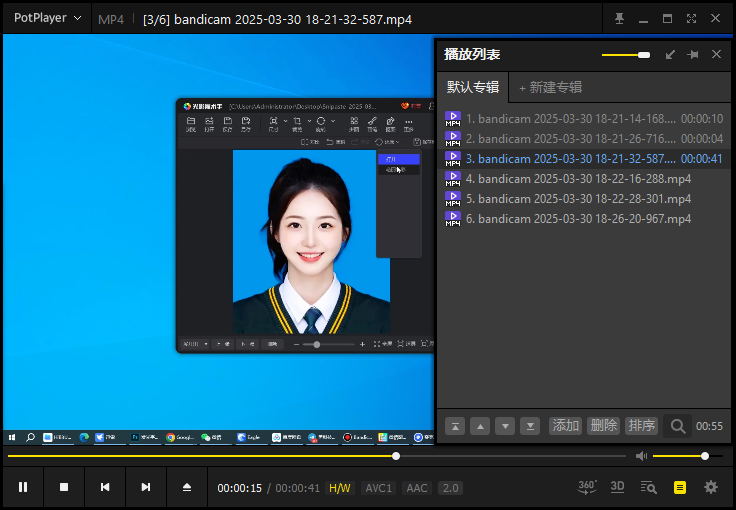
Task: Adjust the playlist panel opacity slider
Action: (626, 55)
